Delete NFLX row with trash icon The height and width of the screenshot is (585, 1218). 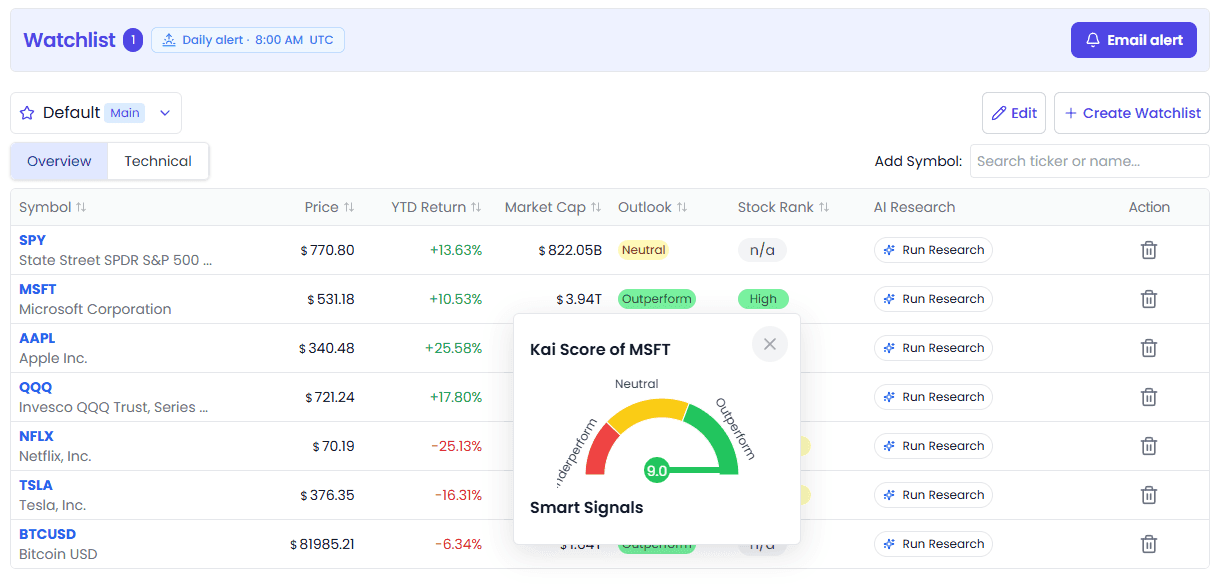click(x=1149, y=446)
